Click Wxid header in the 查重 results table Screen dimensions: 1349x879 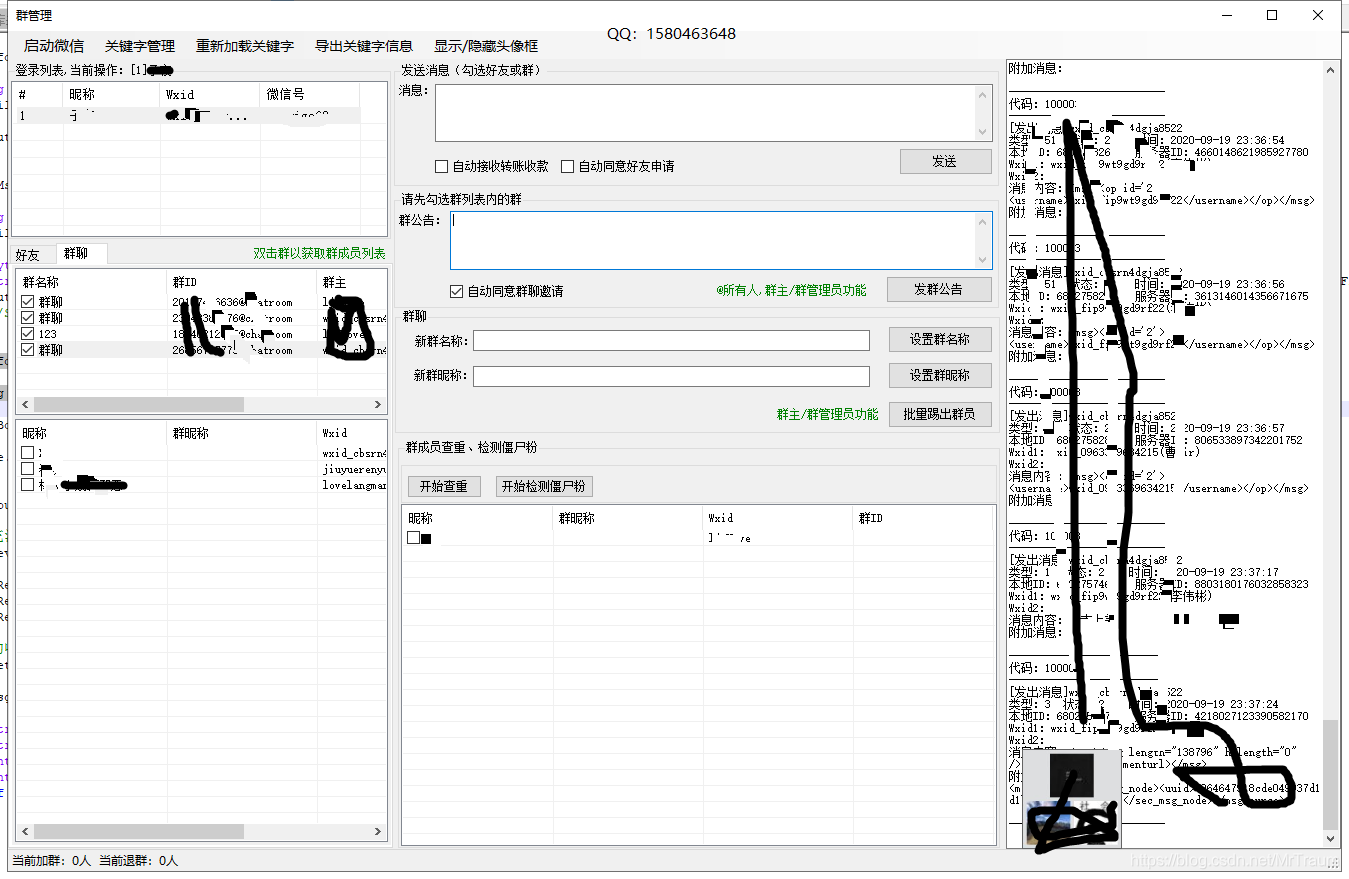(x=778, y=518)
